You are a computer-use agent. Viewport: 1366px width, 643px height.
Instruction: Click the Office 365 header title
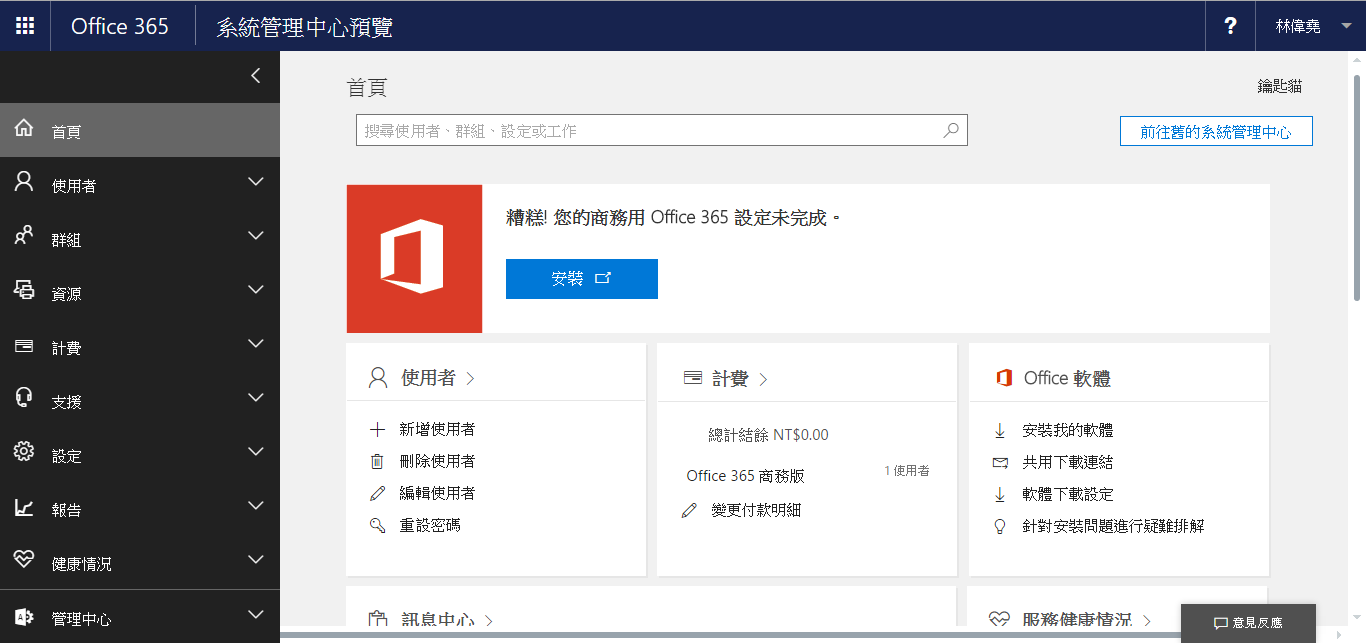120,27
